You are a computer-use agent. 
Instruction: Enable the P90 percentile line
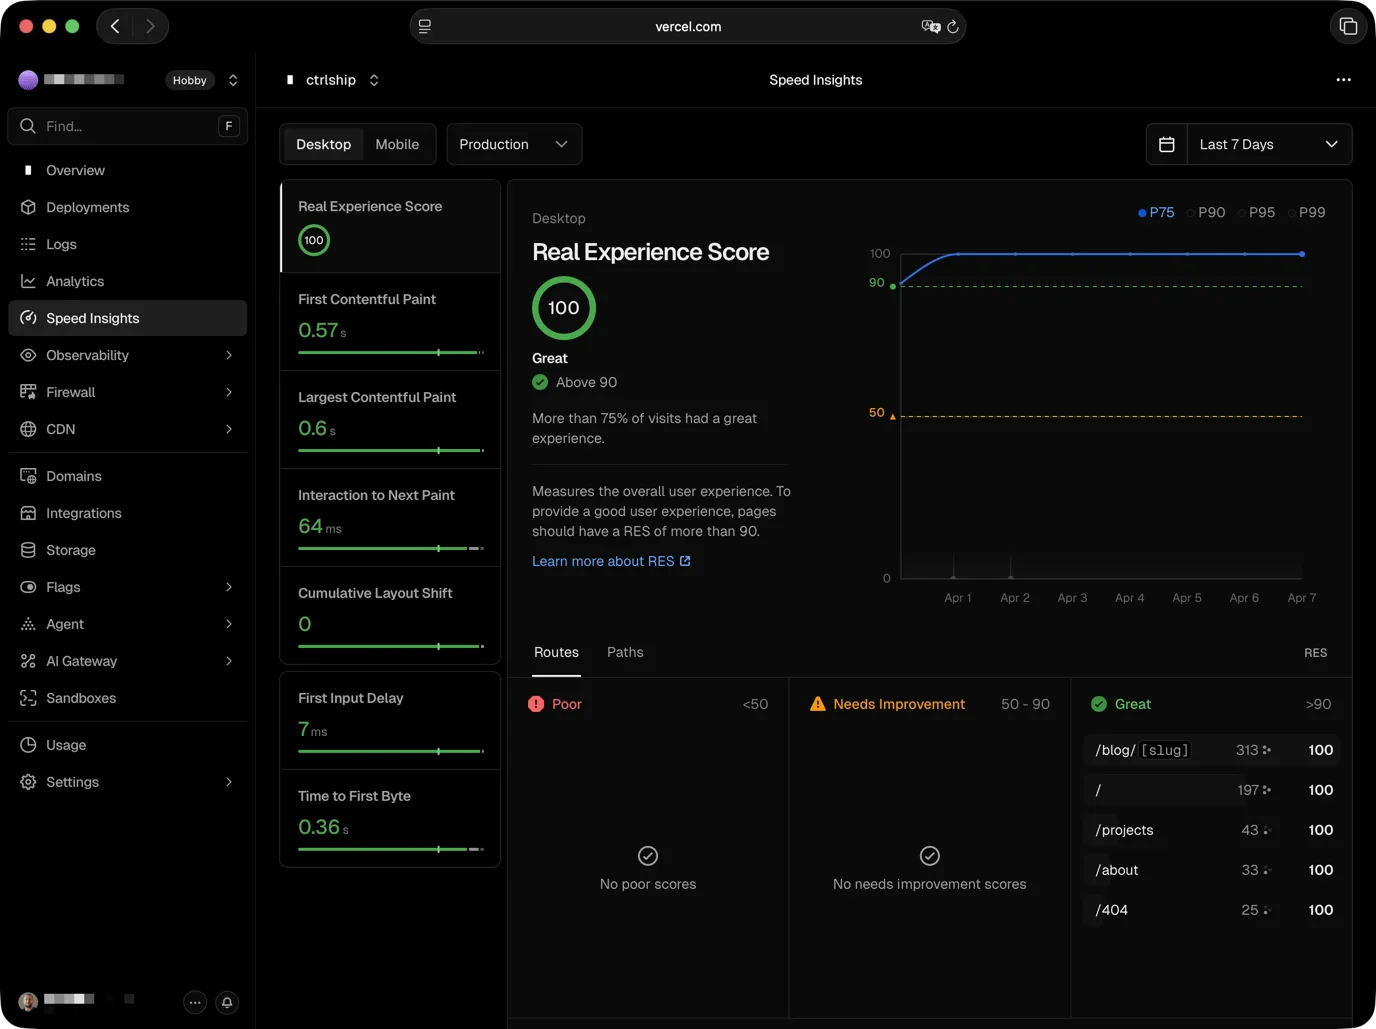click(x=1211, y=212)
